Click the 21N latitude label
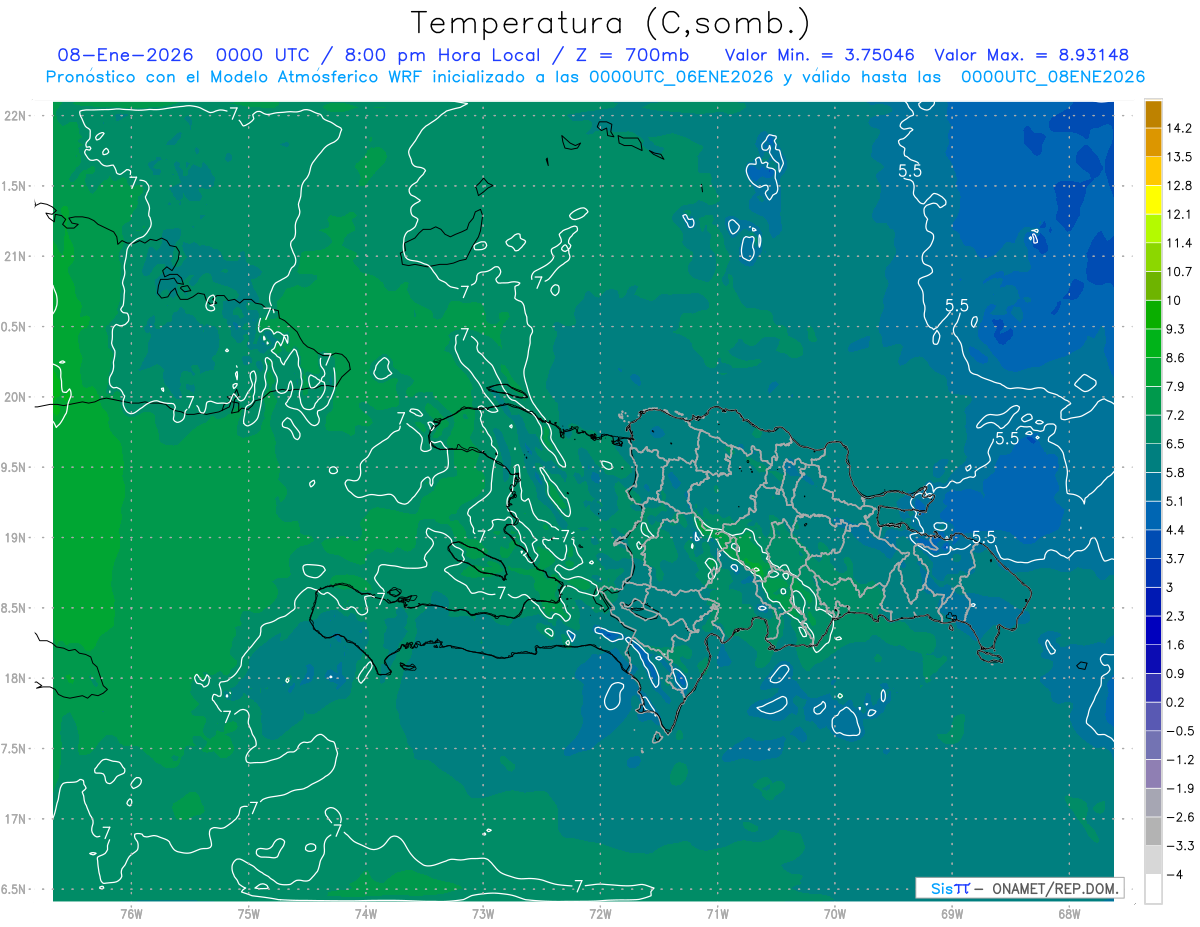This screenshot has width=1200, height=927. click(x=14, y=257)
